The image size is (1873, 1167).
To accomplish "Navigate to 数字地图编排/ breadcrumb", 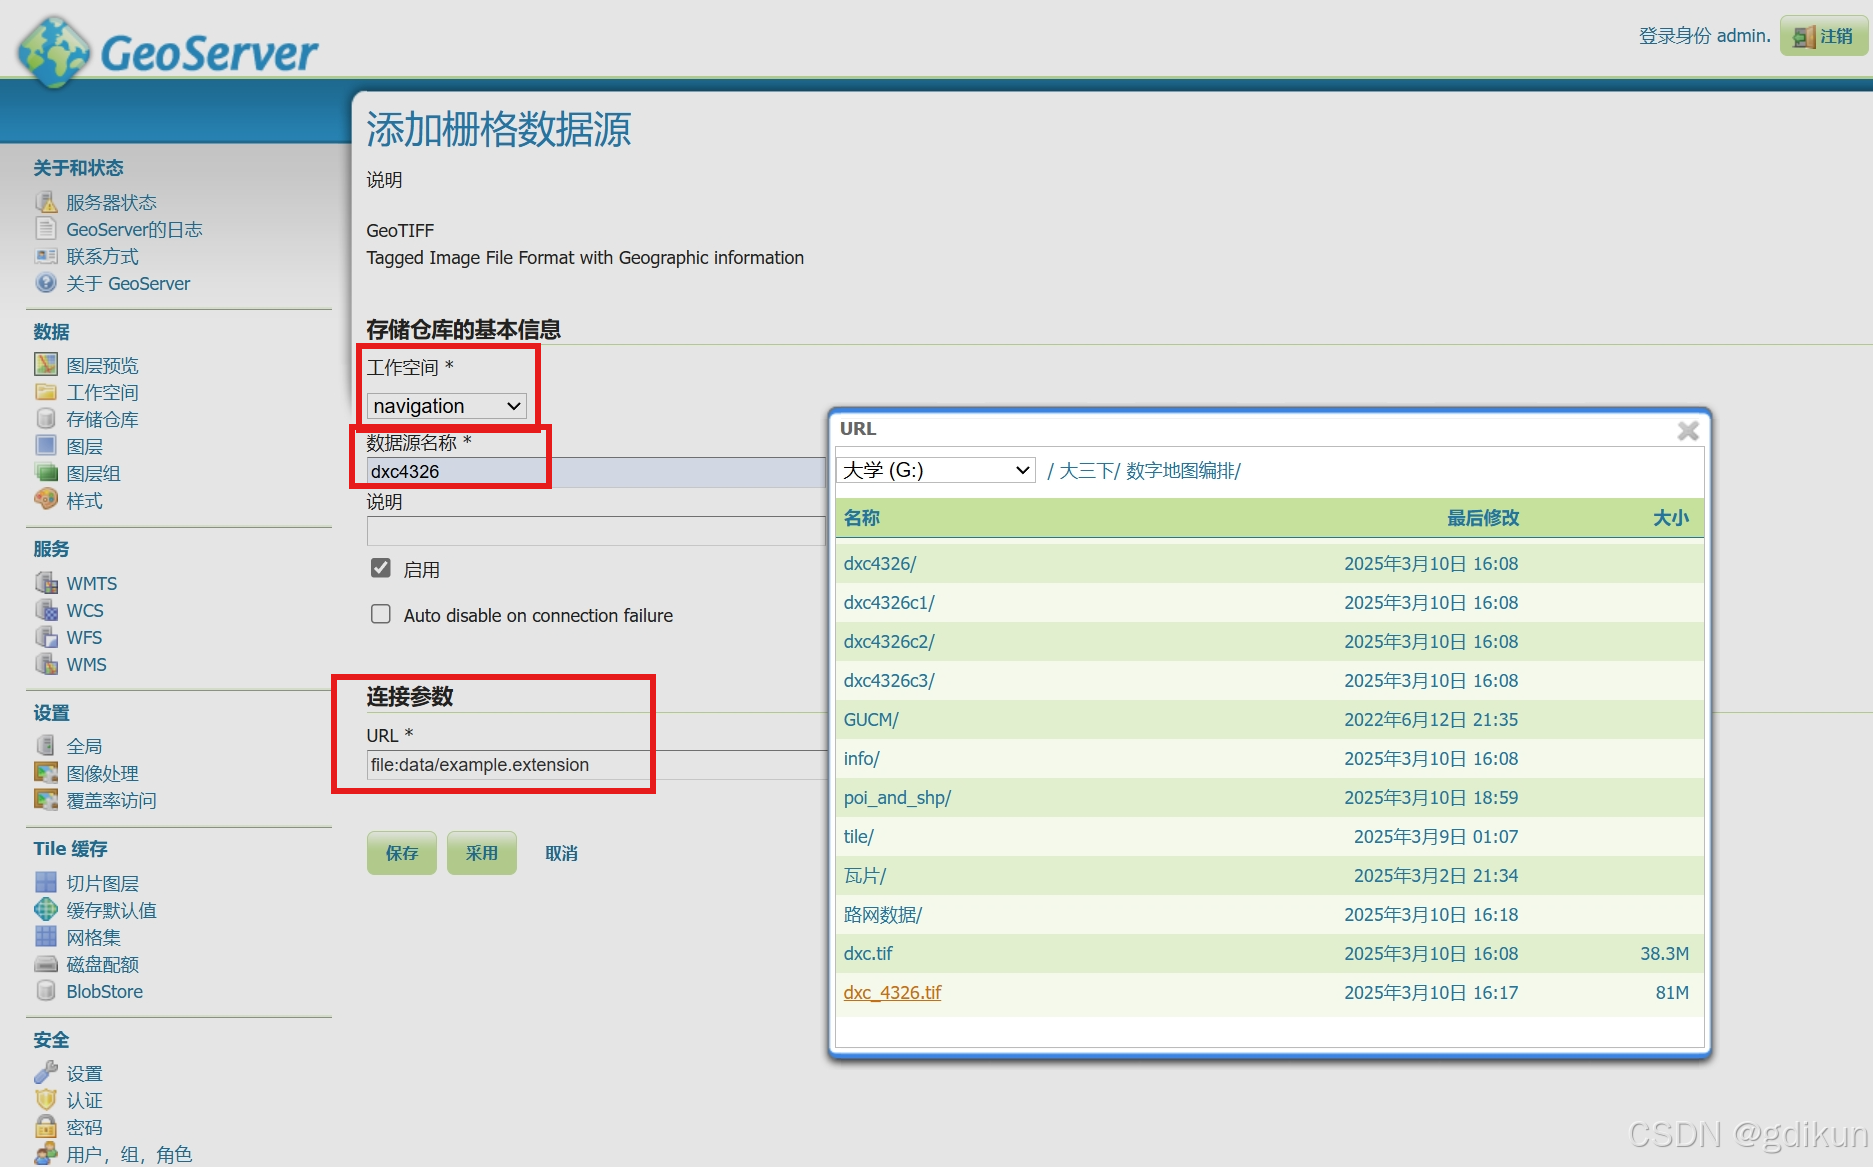I will point(1183,471).
